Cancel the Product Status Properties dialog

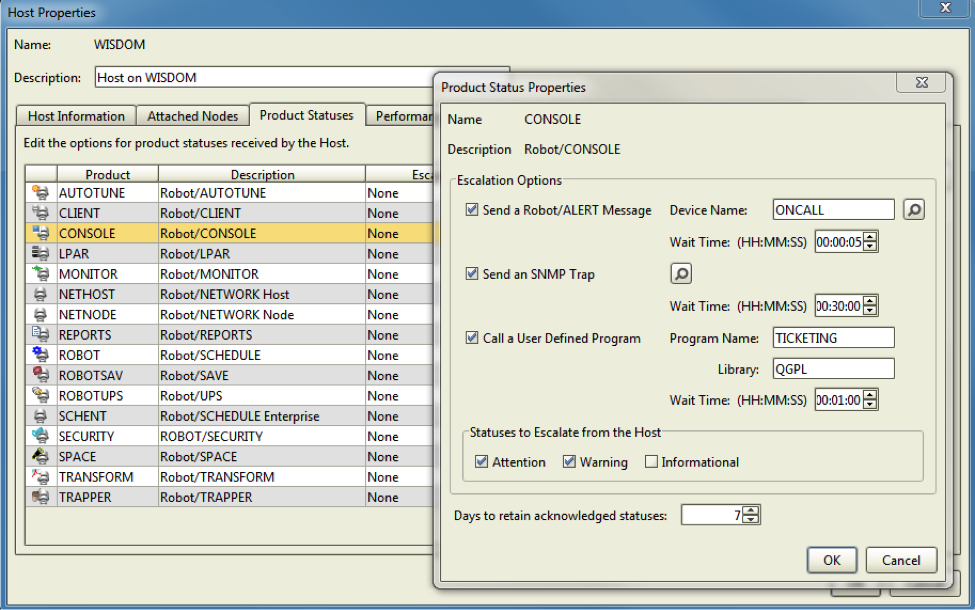901,560
